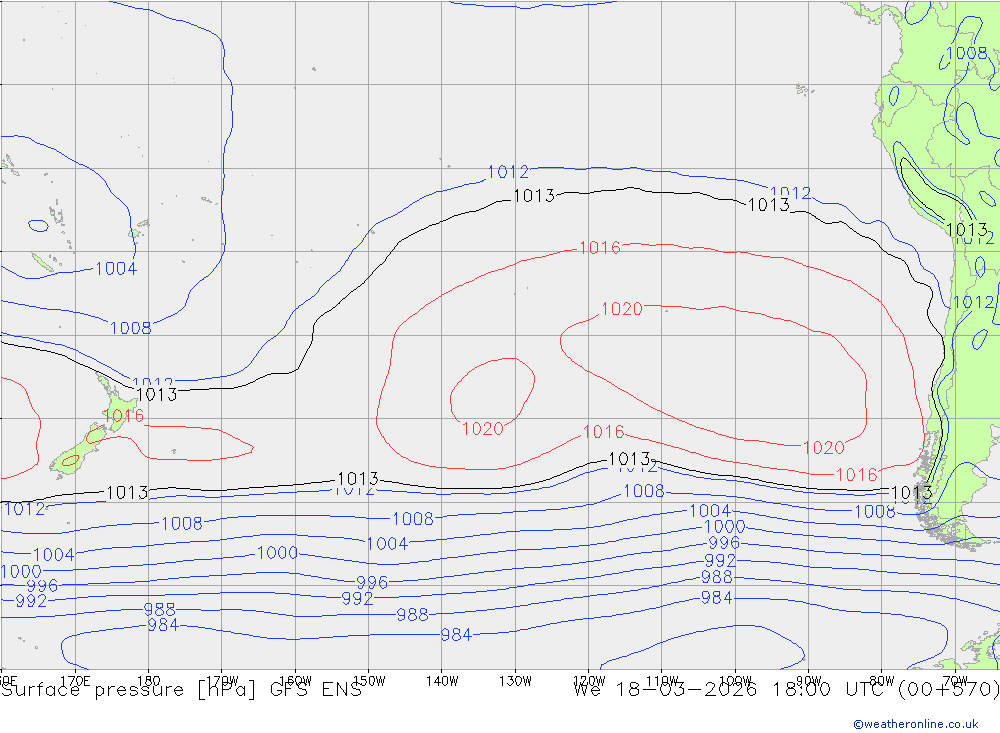Click the 150W longitude label
The height and width of the screenshot is (733, 1000).
369,681
